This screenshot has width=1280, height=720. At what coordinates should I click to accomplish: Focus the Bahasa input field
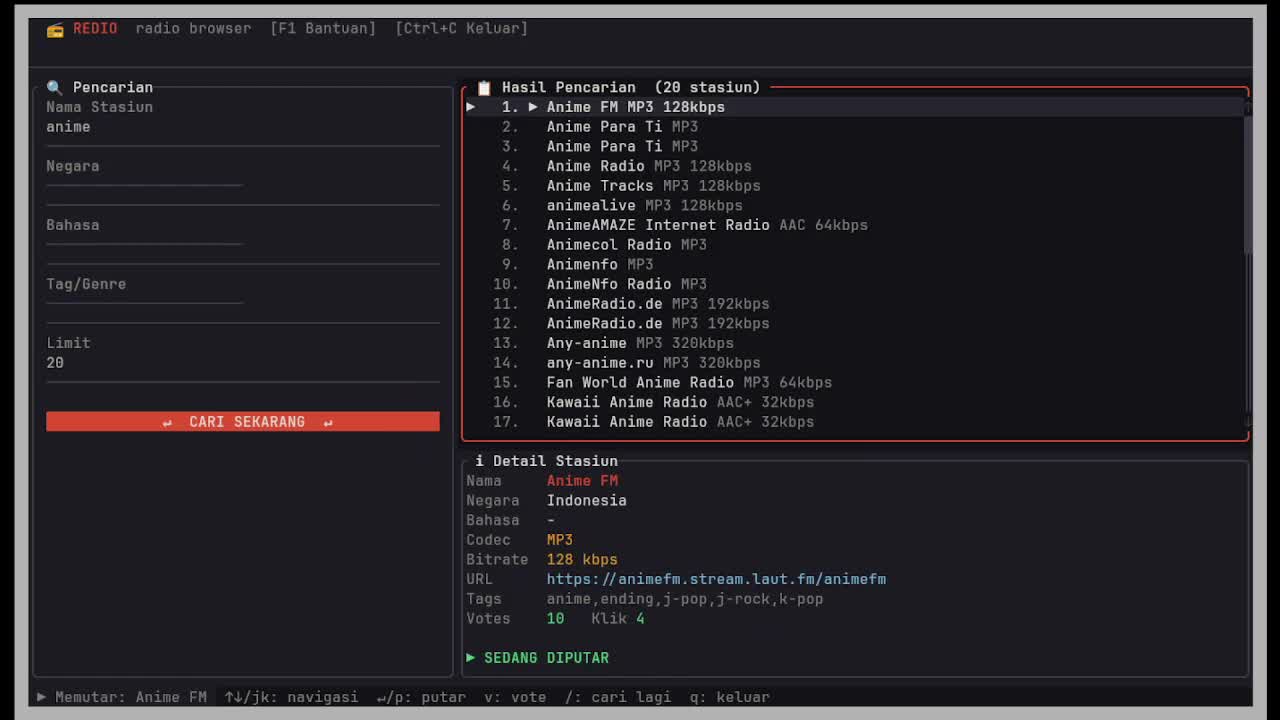(x=243, y=245)
